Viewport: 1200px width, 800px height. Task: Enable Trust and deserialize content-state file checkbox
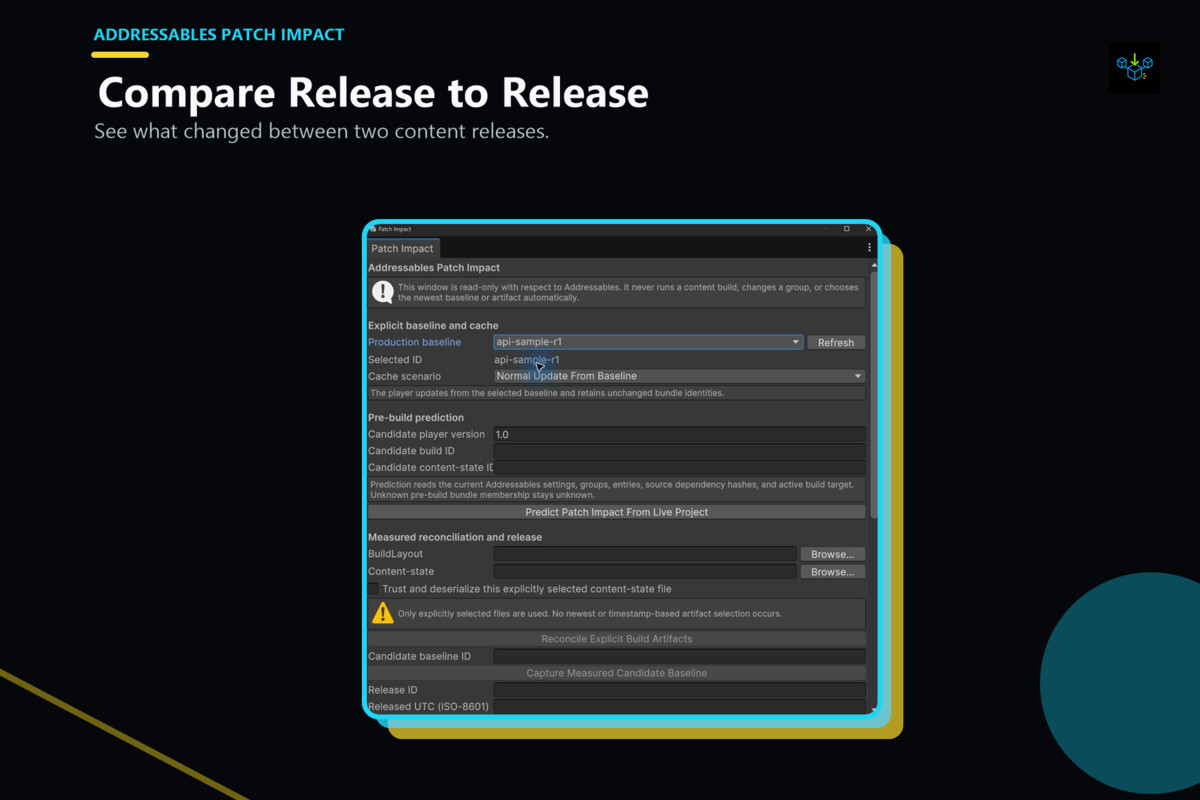(x=374, y=589)
